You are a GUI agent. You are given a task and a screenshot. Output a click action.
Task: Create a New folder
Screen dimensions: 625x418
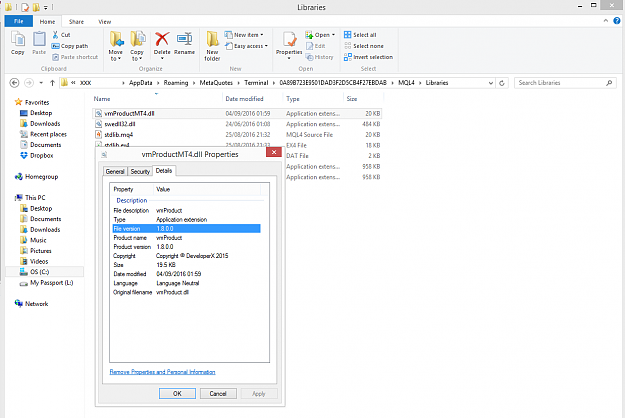coord(212,46)
